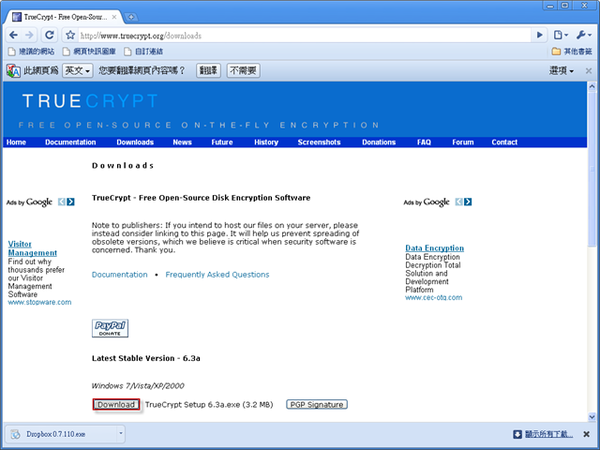Open the 選項 options dropdown in translate bar
This screenshot has height=450, width=600.
561,70
